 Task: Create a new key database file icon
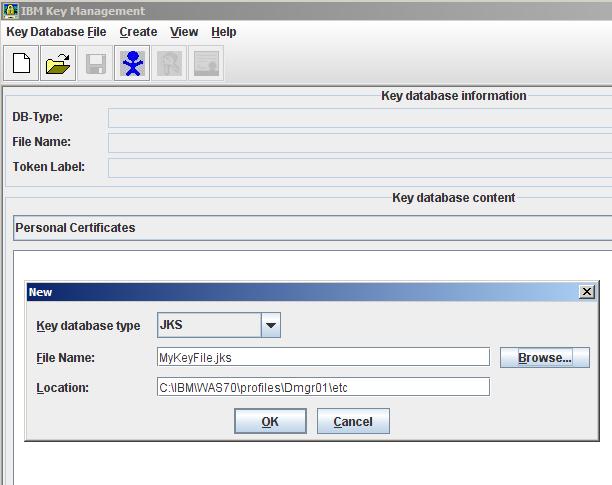[21, 63]
